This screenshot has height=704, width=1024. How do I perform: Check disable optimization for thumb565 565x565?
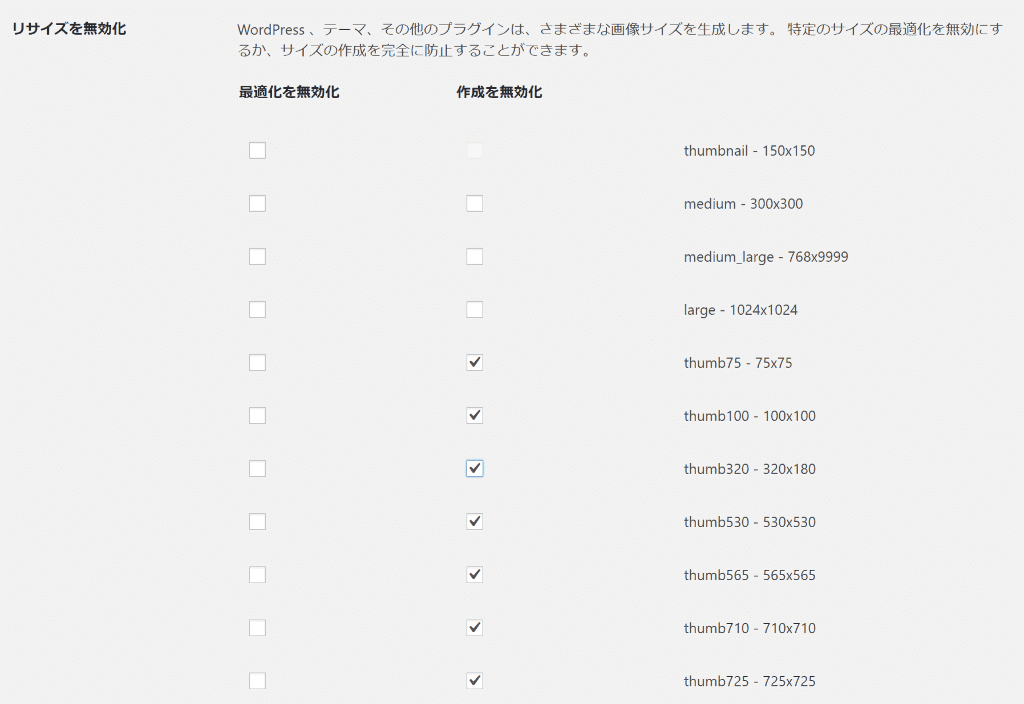(x=257, y=575)
